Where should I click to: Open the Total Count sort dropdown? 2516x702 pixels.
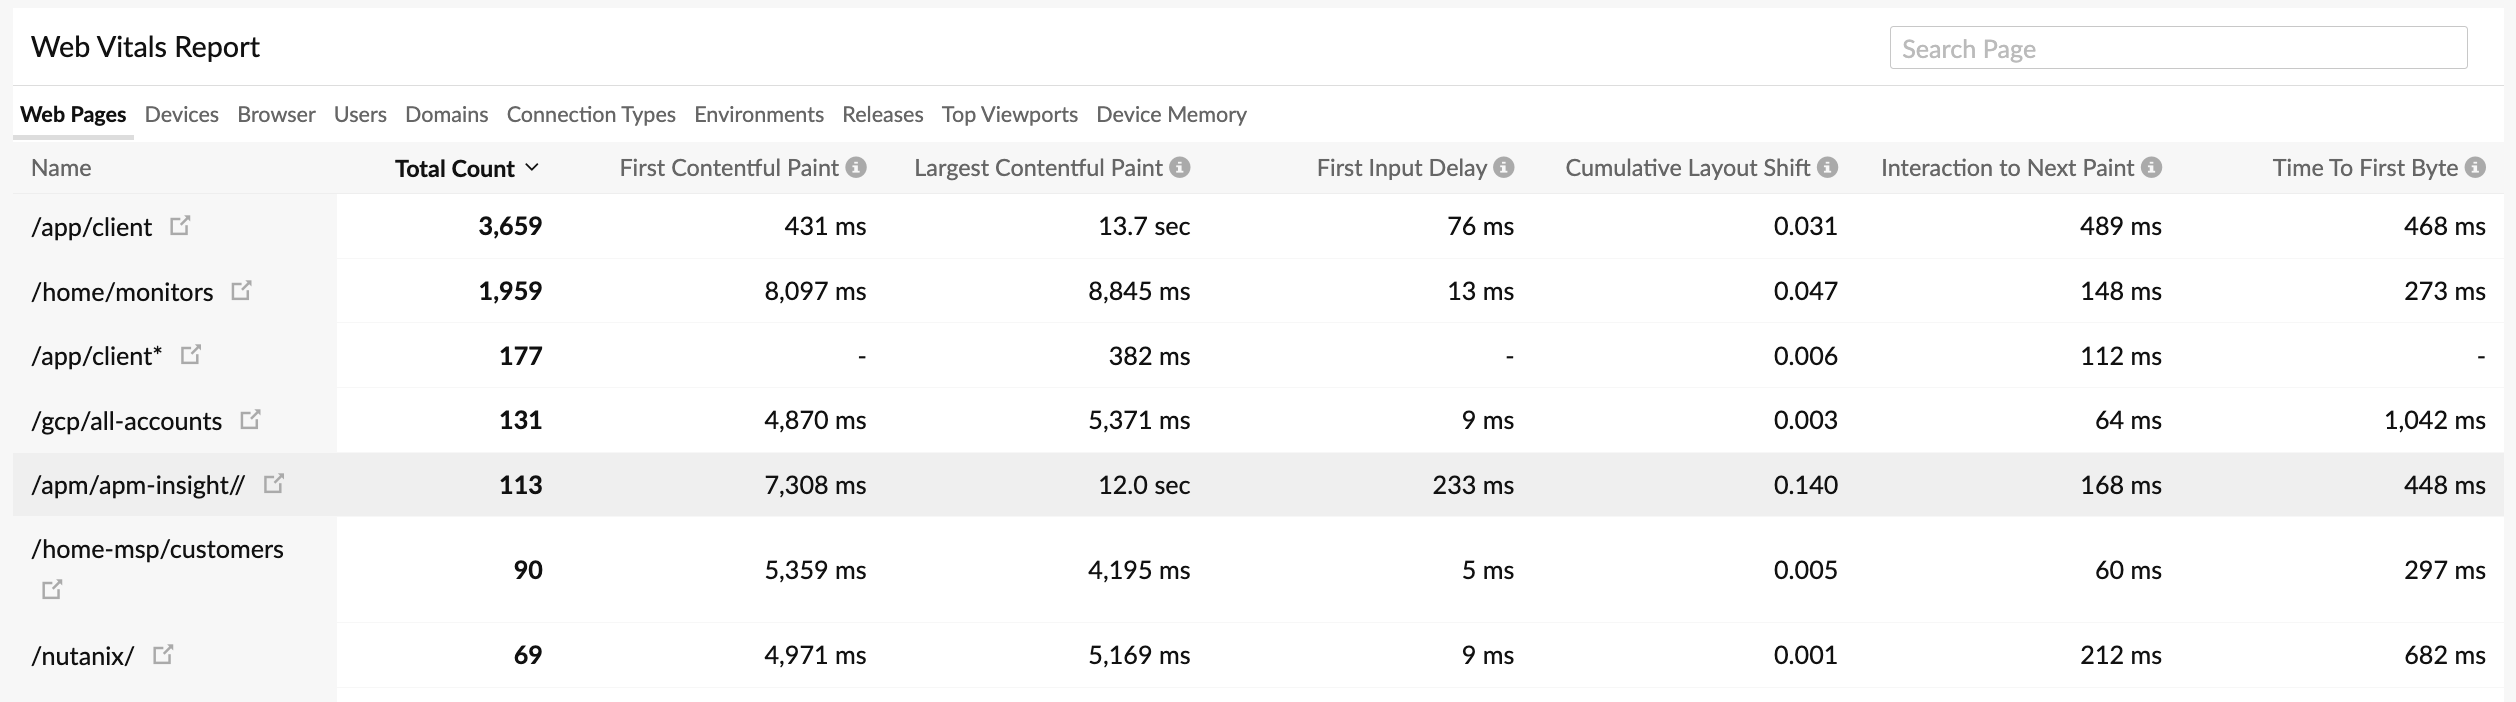533,167
